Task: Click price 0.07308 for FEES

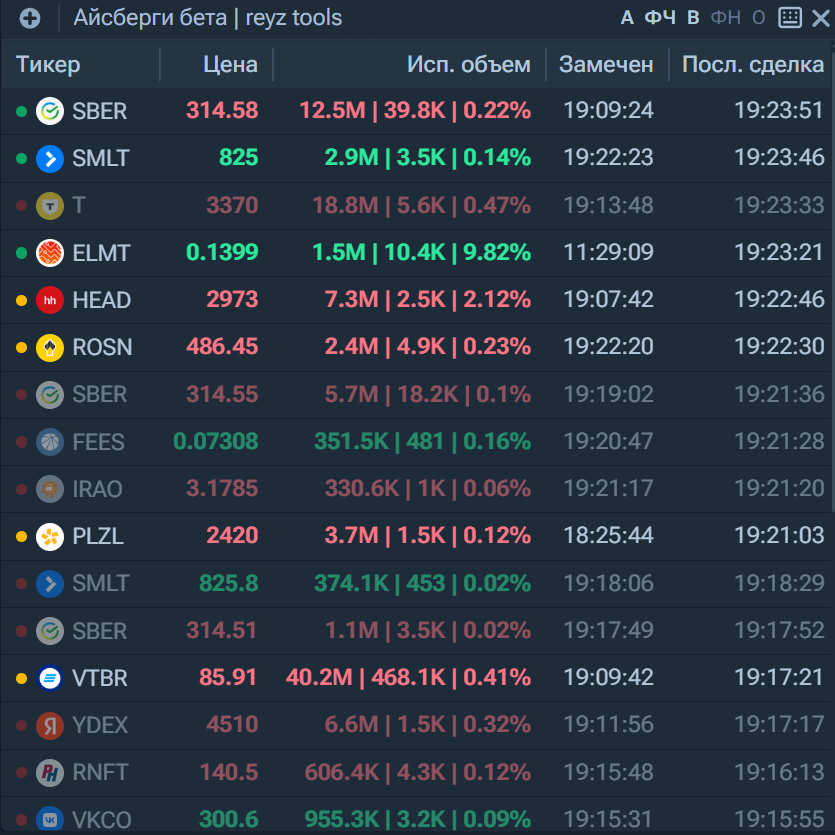Action: coord(216,441)
